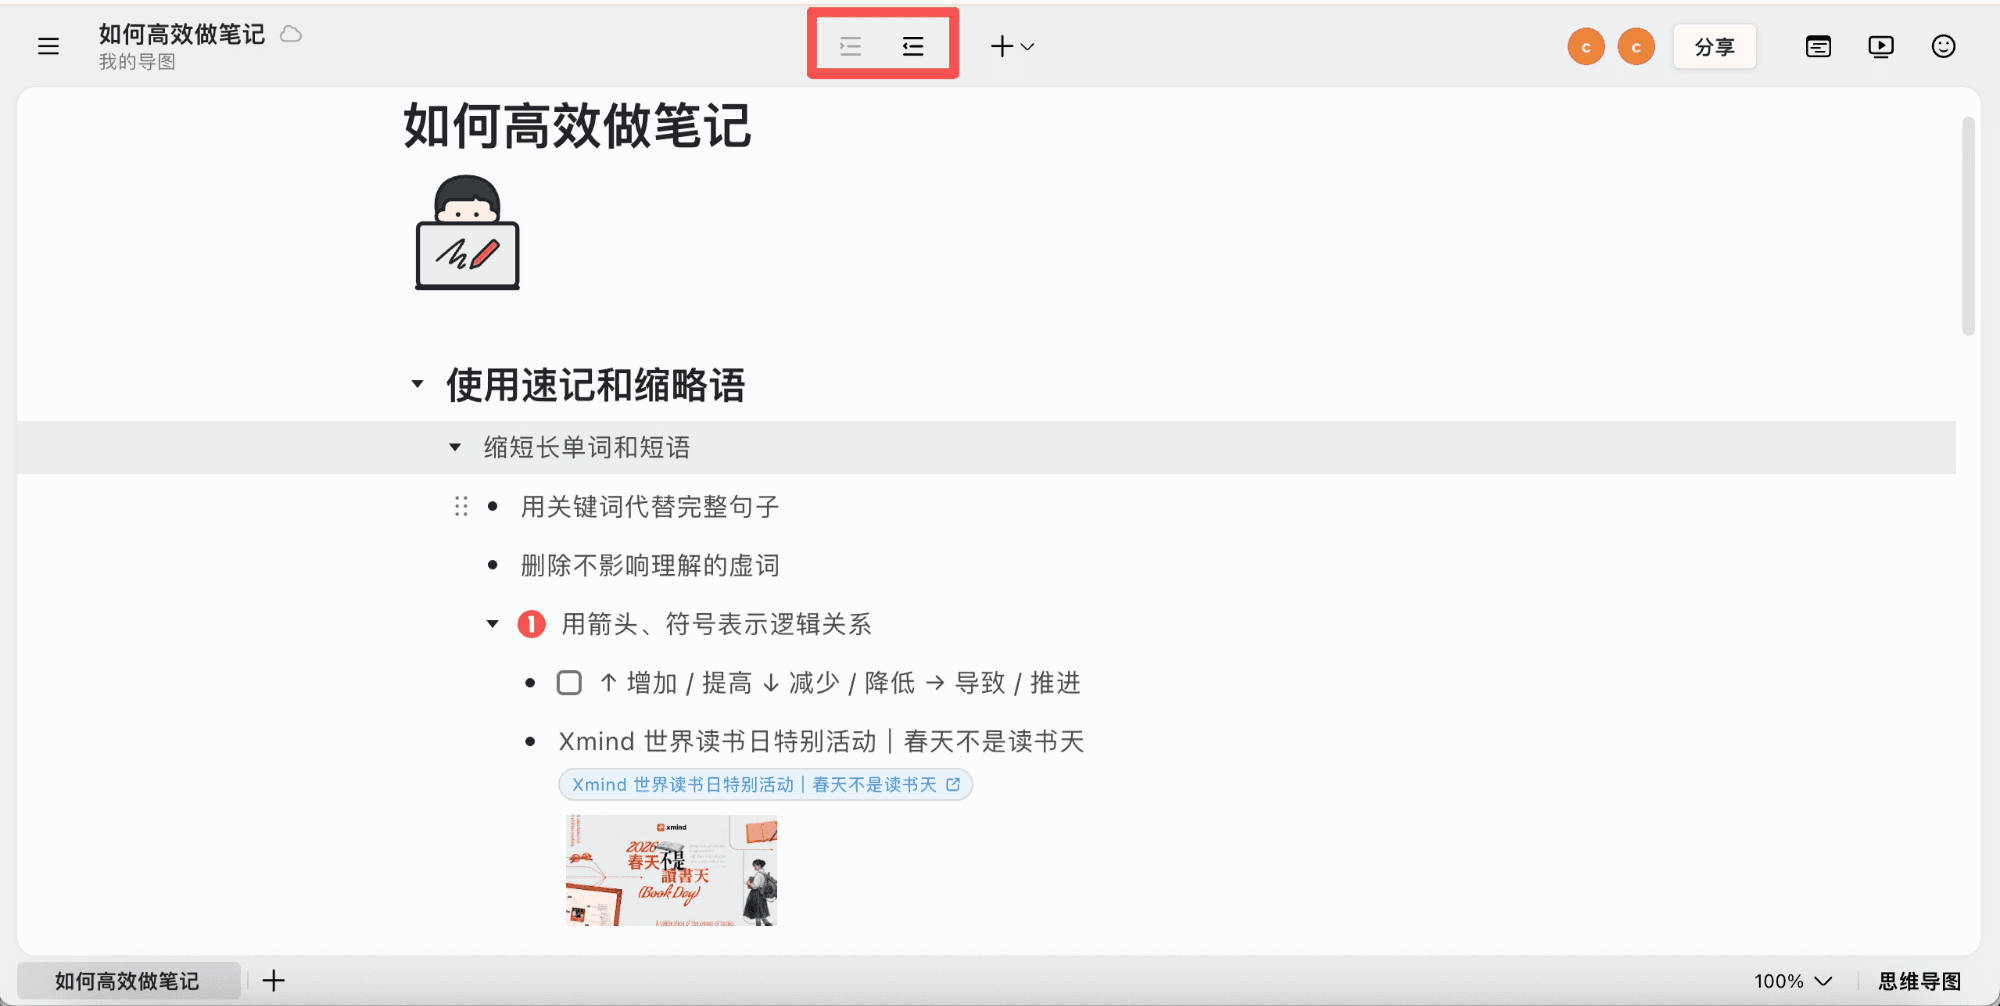Screen dimensions: 2000x1006
Task: Click the first orange collaborator avatar
Action: tap(1586, 47)
